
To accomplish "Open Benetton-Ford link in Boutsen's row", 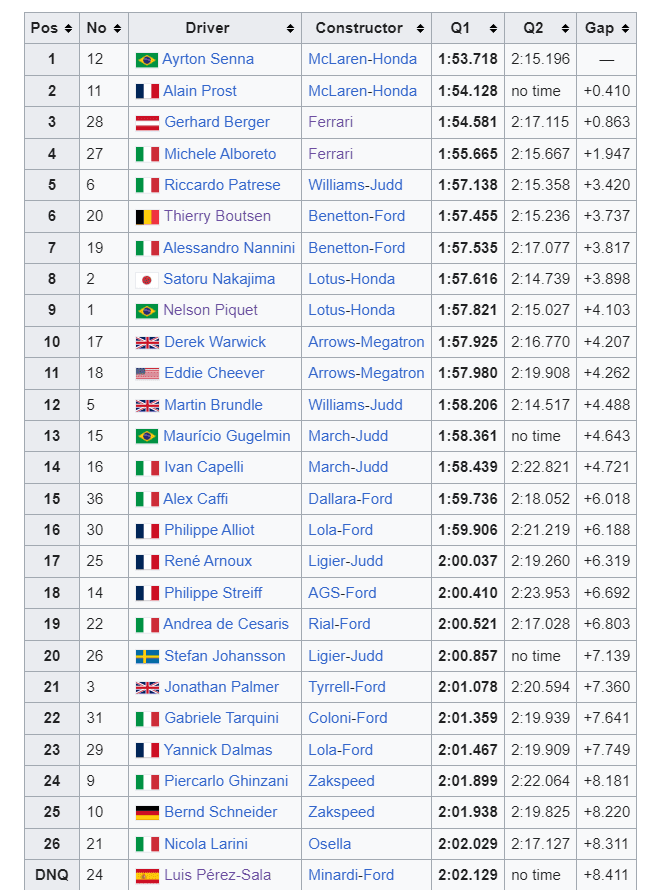I will (x=356, y=216).
